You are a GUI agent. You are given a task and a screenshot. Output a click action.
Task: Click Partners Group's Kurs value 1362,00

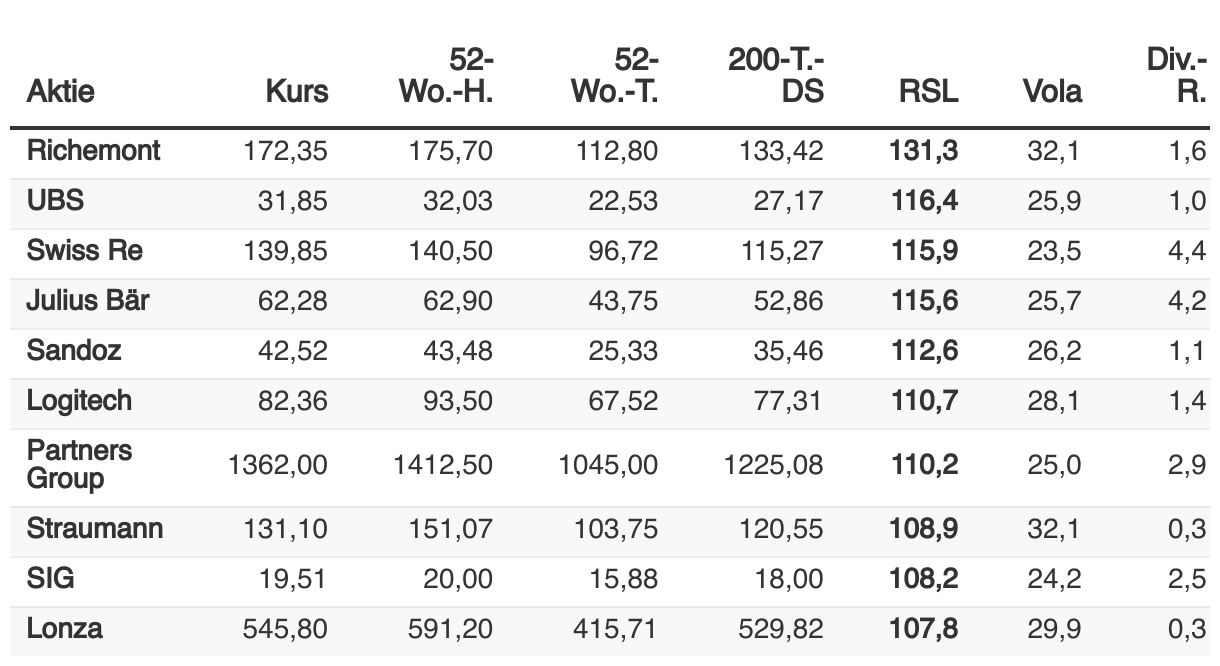(278, 465)
